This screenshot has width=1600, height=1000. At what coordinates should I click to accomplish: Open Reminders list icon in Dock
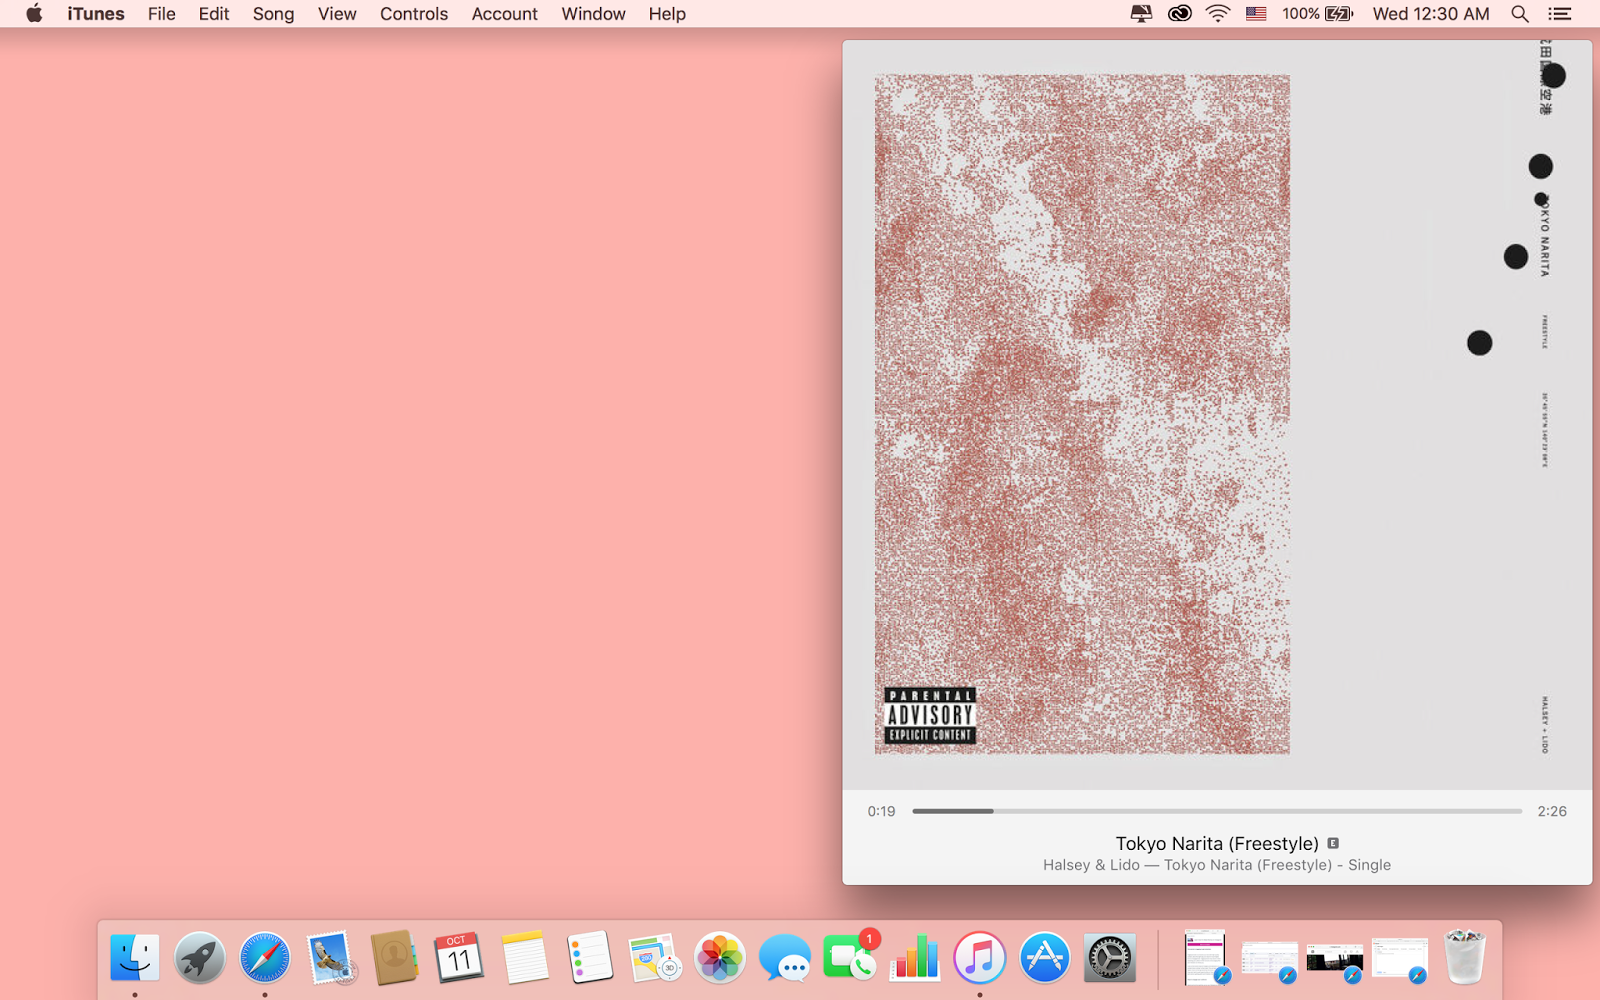click(589, 958)
